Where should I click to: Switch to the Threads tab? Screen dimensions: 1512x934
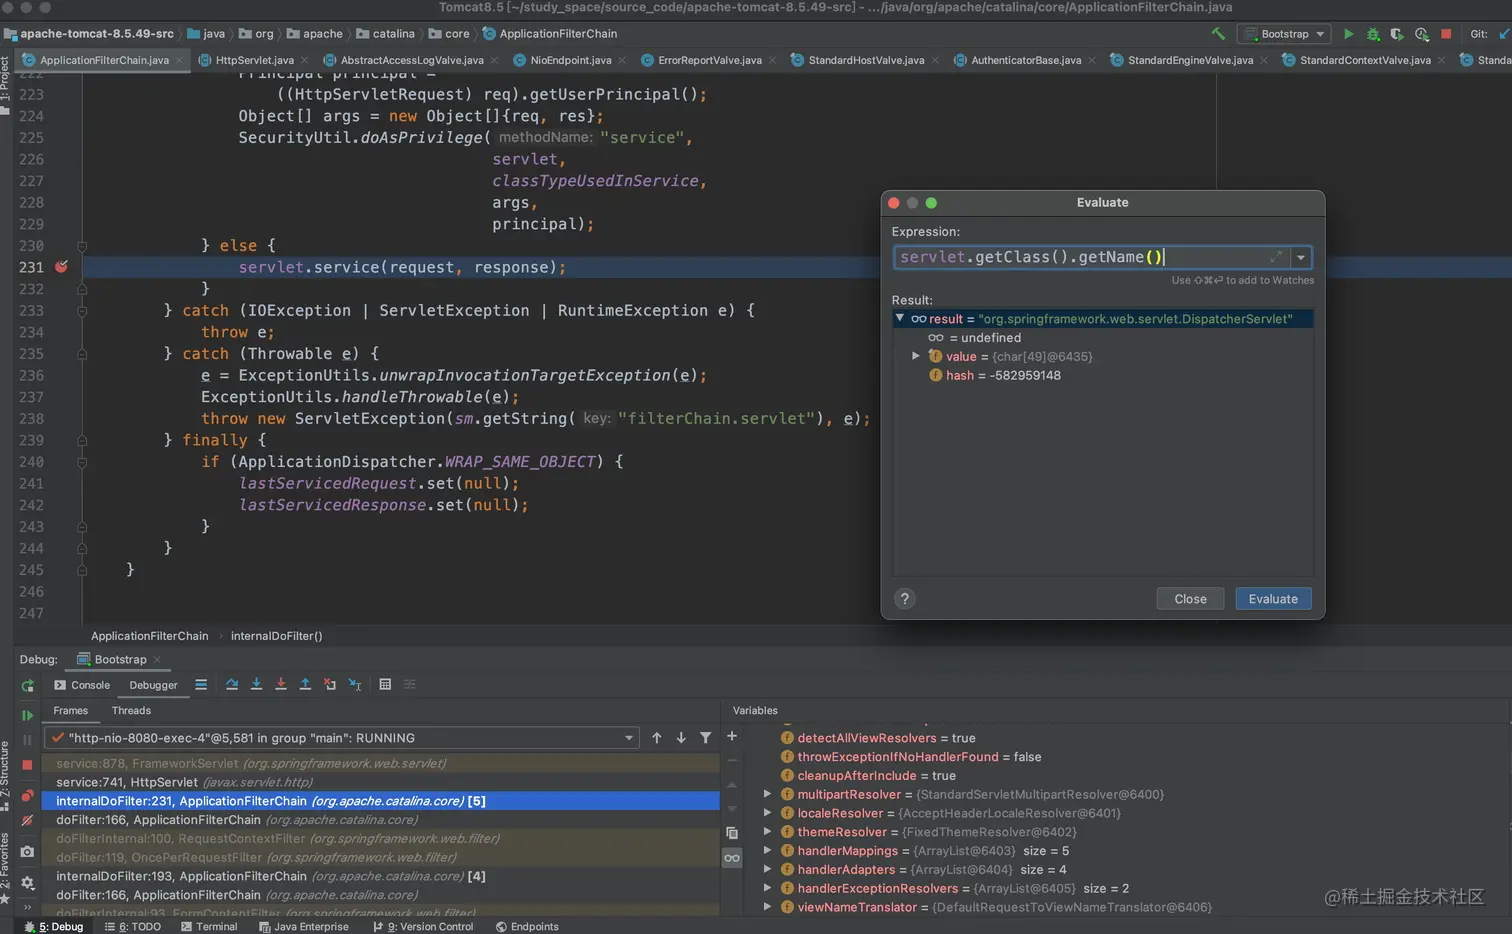(x=131, y=711)
